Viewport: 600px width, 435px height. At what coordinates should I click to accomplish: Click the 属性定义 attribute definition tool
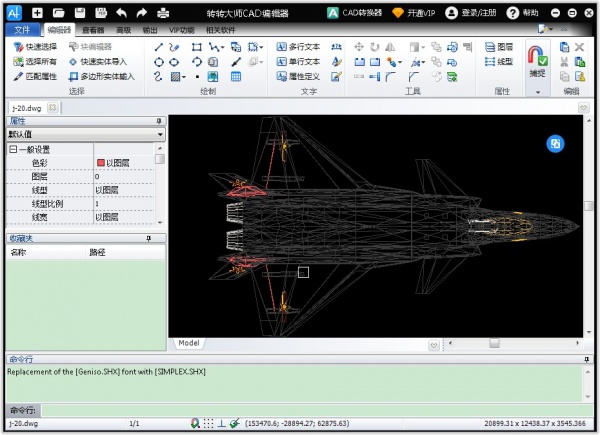click(x=297, y=76)
